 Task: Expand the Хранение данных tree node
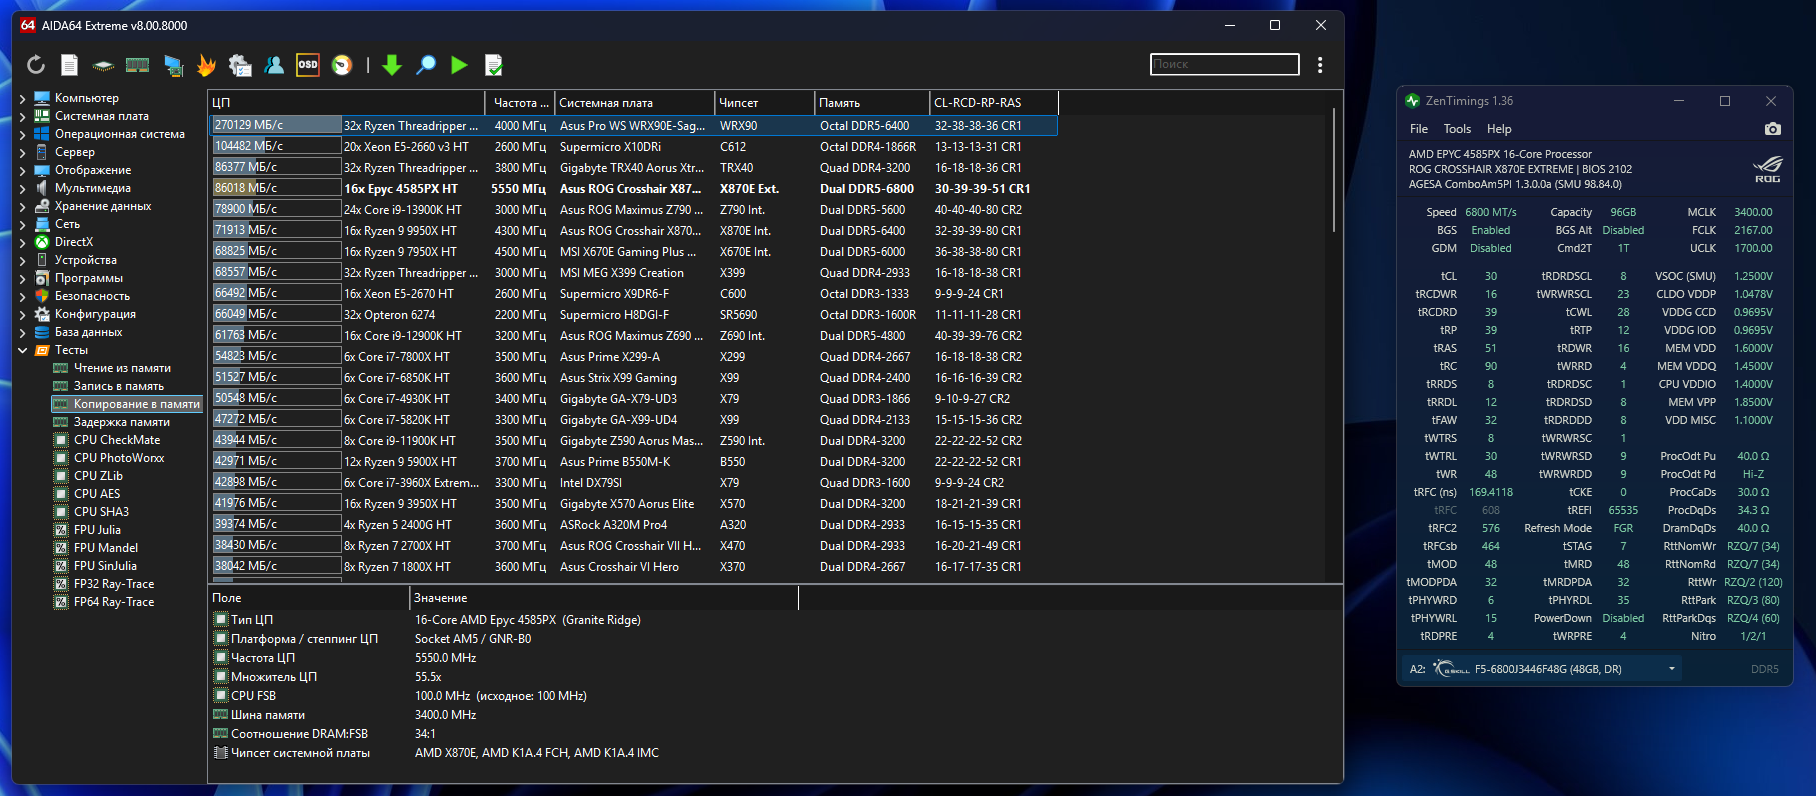[x=23, y=206]
